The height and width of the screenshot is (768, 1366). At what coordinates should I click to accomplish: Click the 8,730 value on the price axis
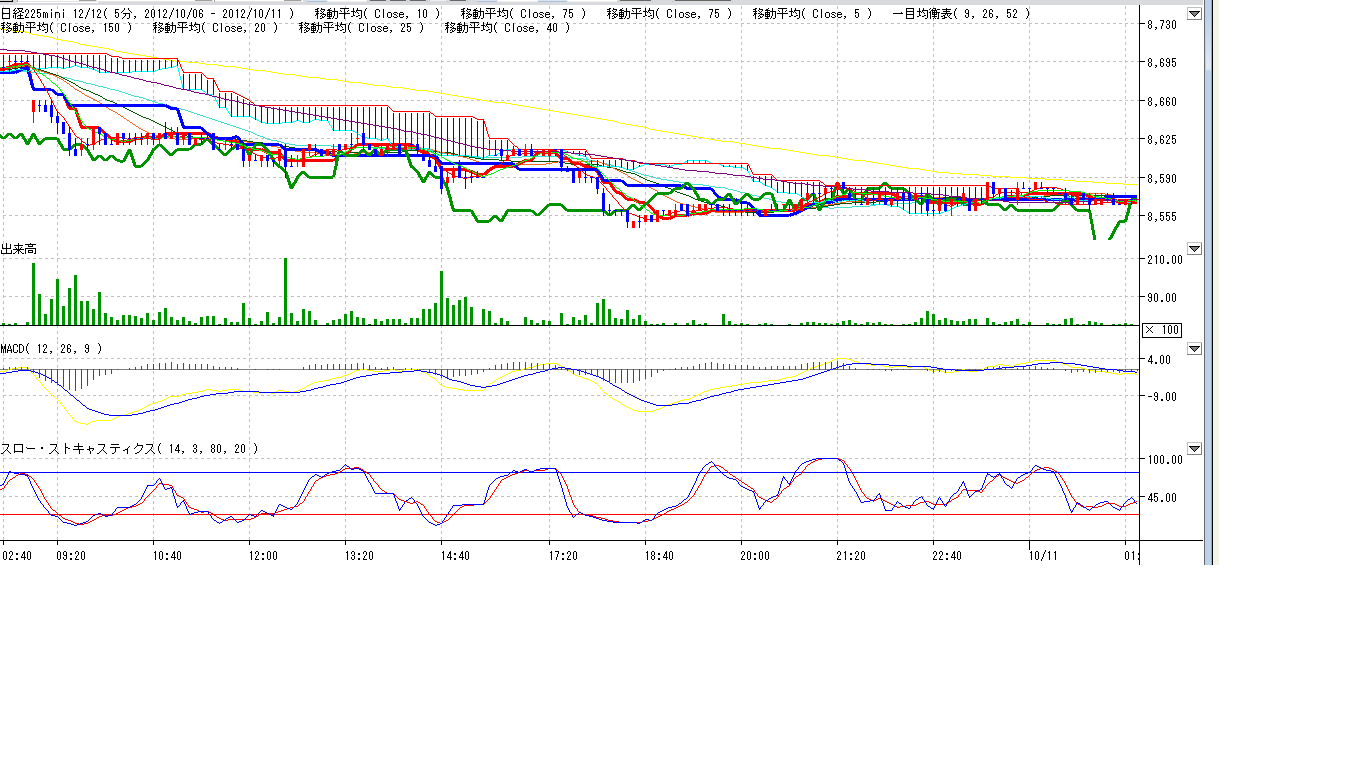1163,25
